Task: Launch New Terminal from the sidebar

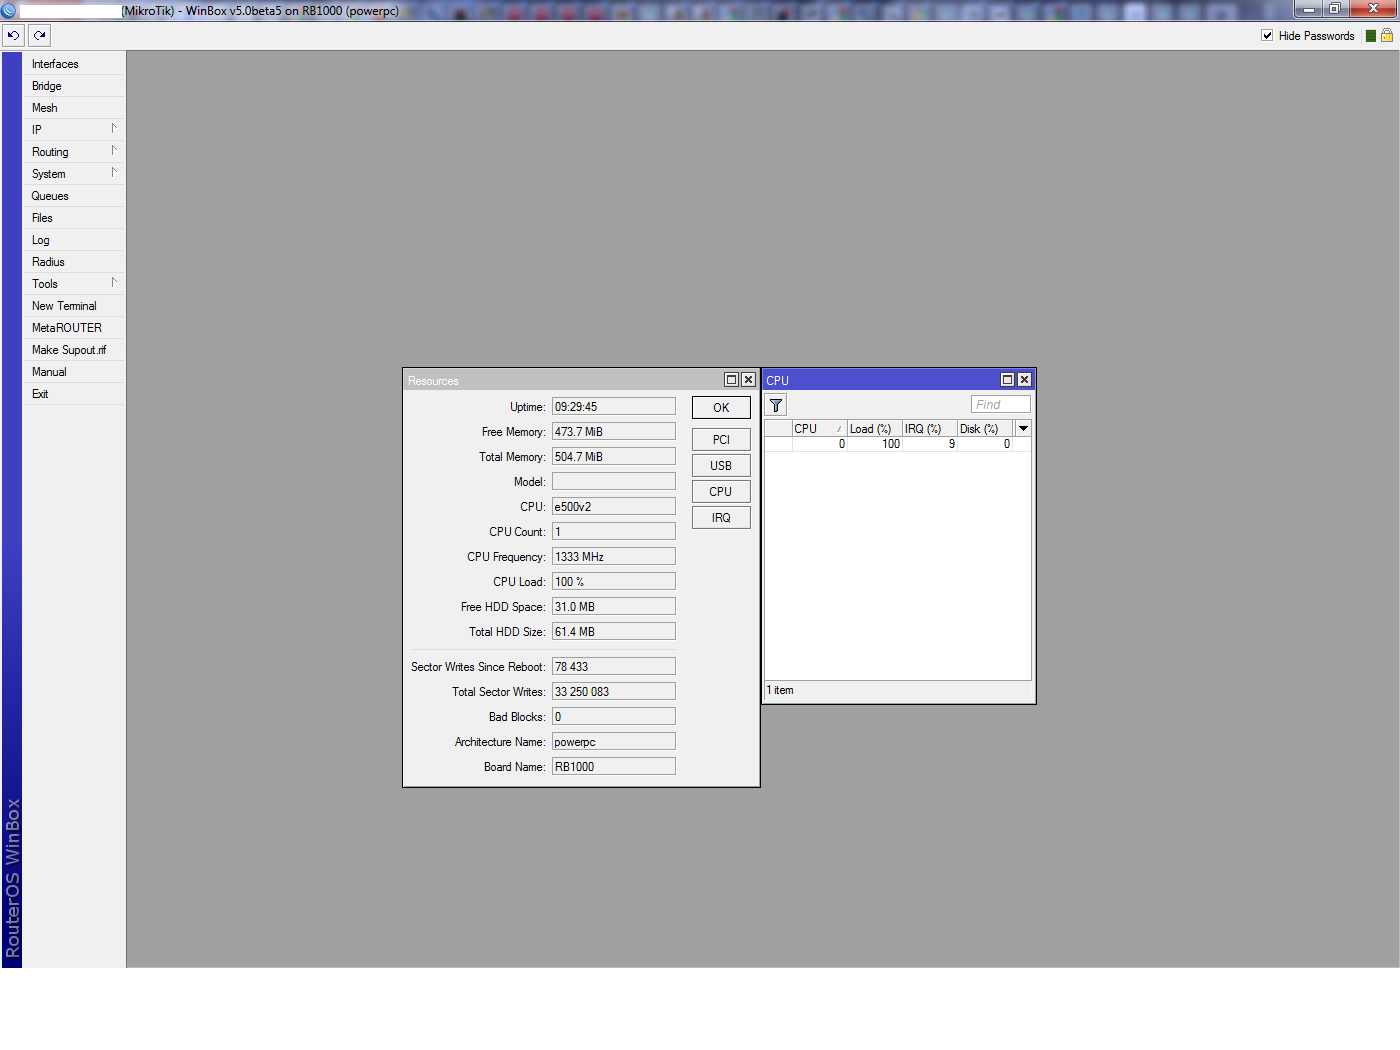Action: (75, 306)
